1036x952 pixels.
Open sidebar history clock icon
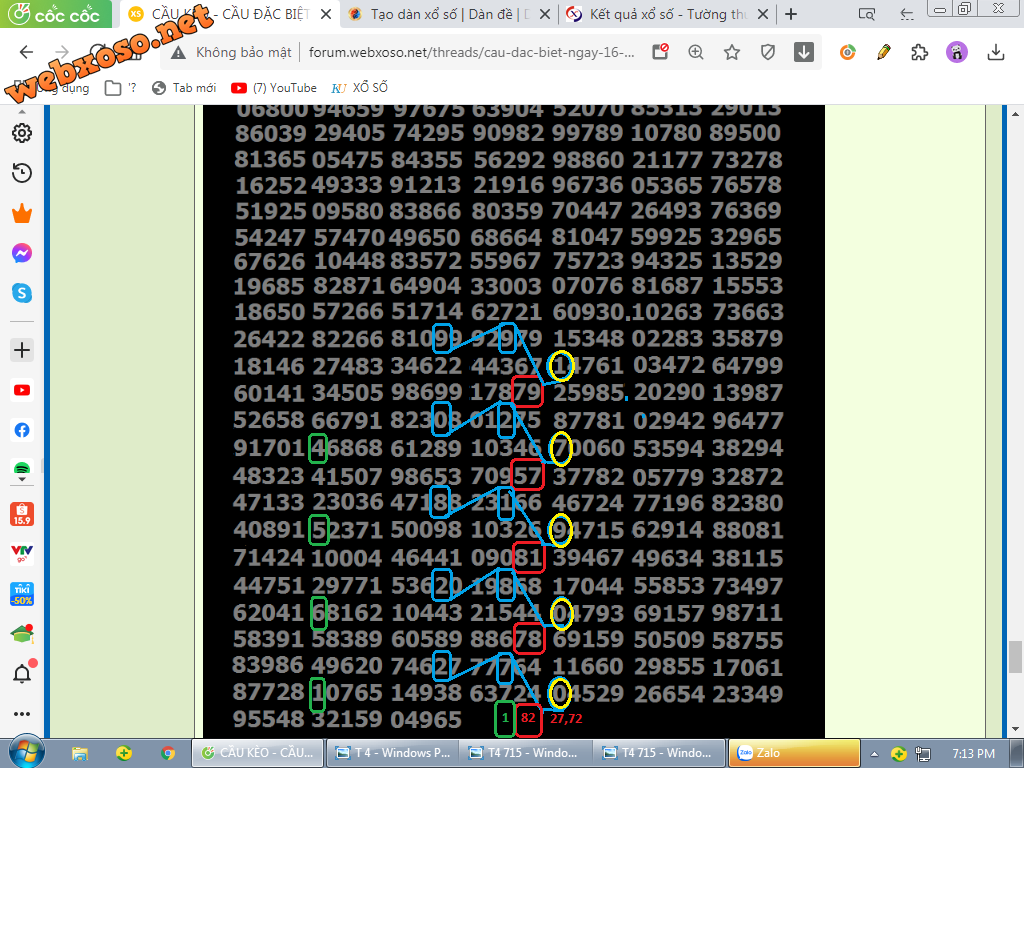[22, 175]
